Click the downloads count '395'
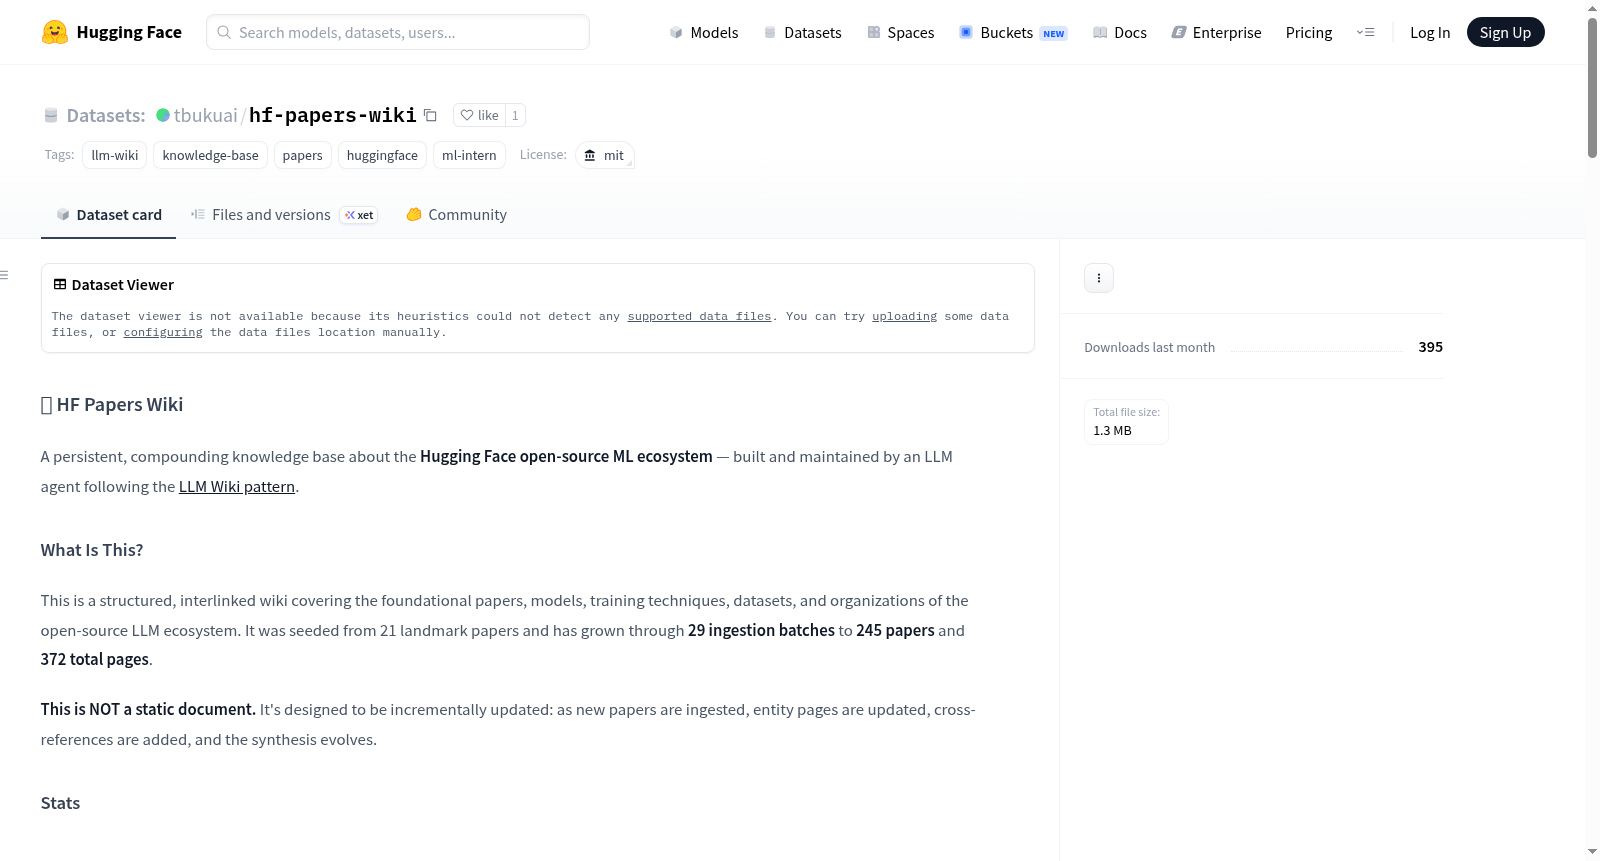 1430,347
